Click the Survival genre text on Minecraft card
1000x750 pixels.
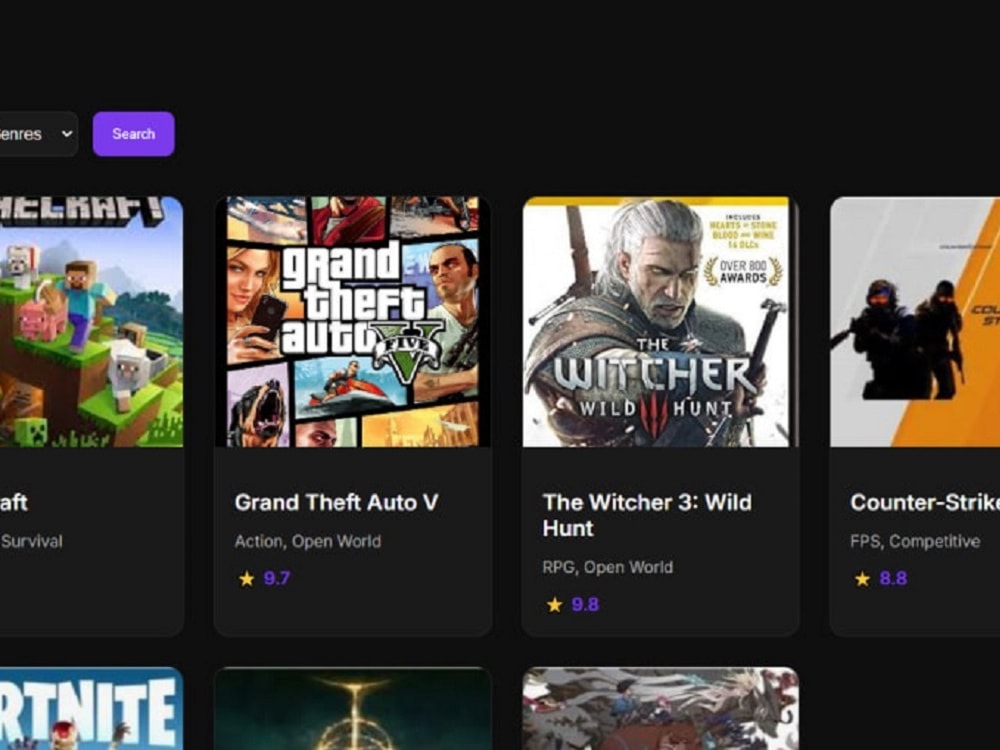point(31,541)
